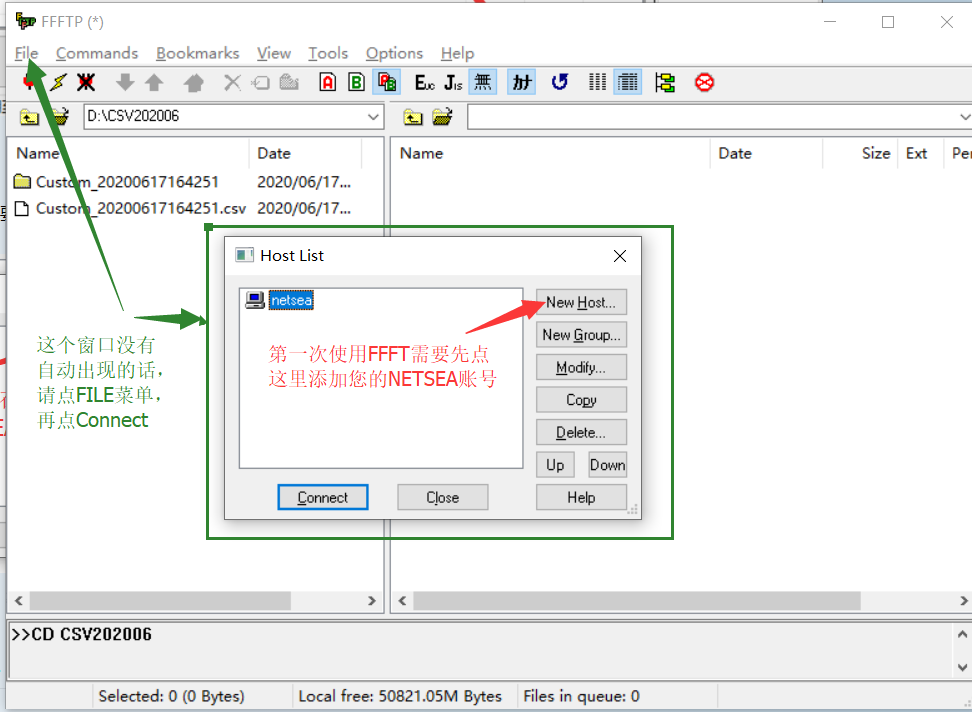Image resolution: width=972 pixels, height=712 pixels.
Task: Click local pane scroll right arrow
Action: coord(372,600)
